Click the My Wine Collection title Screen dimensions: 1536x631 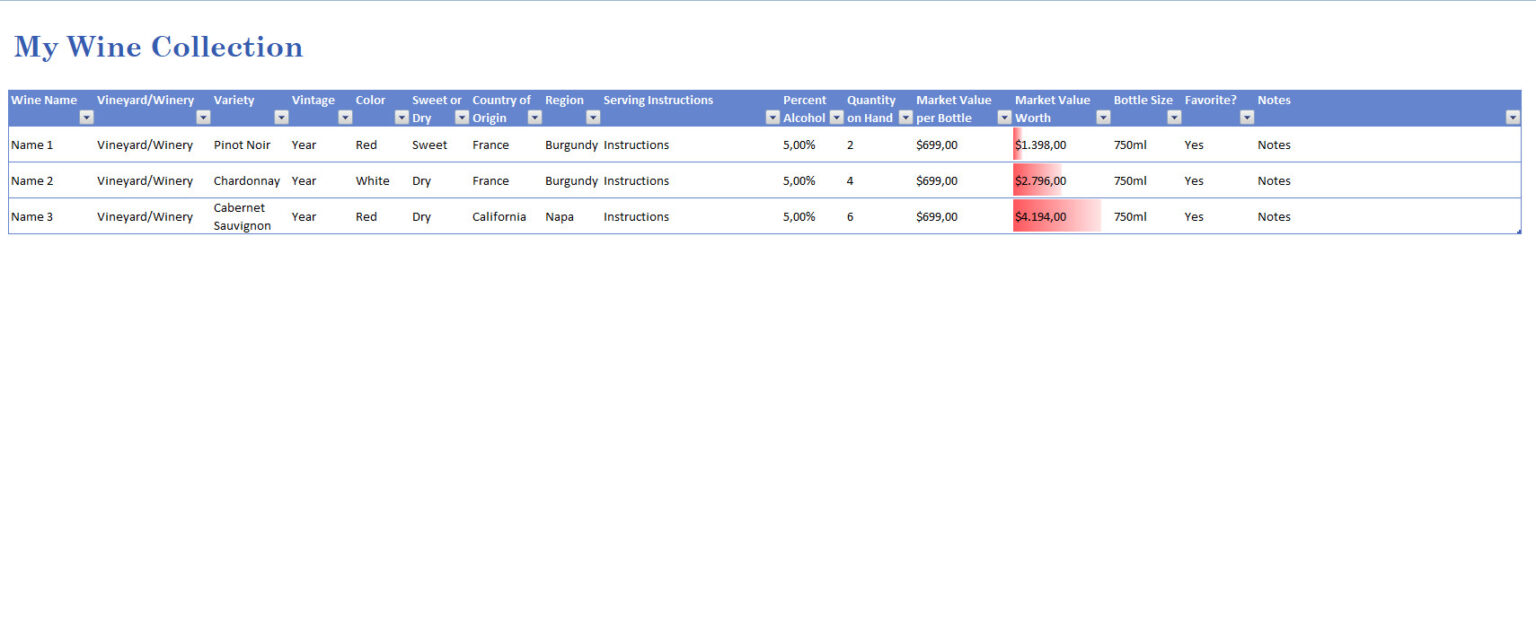point(157,46)
